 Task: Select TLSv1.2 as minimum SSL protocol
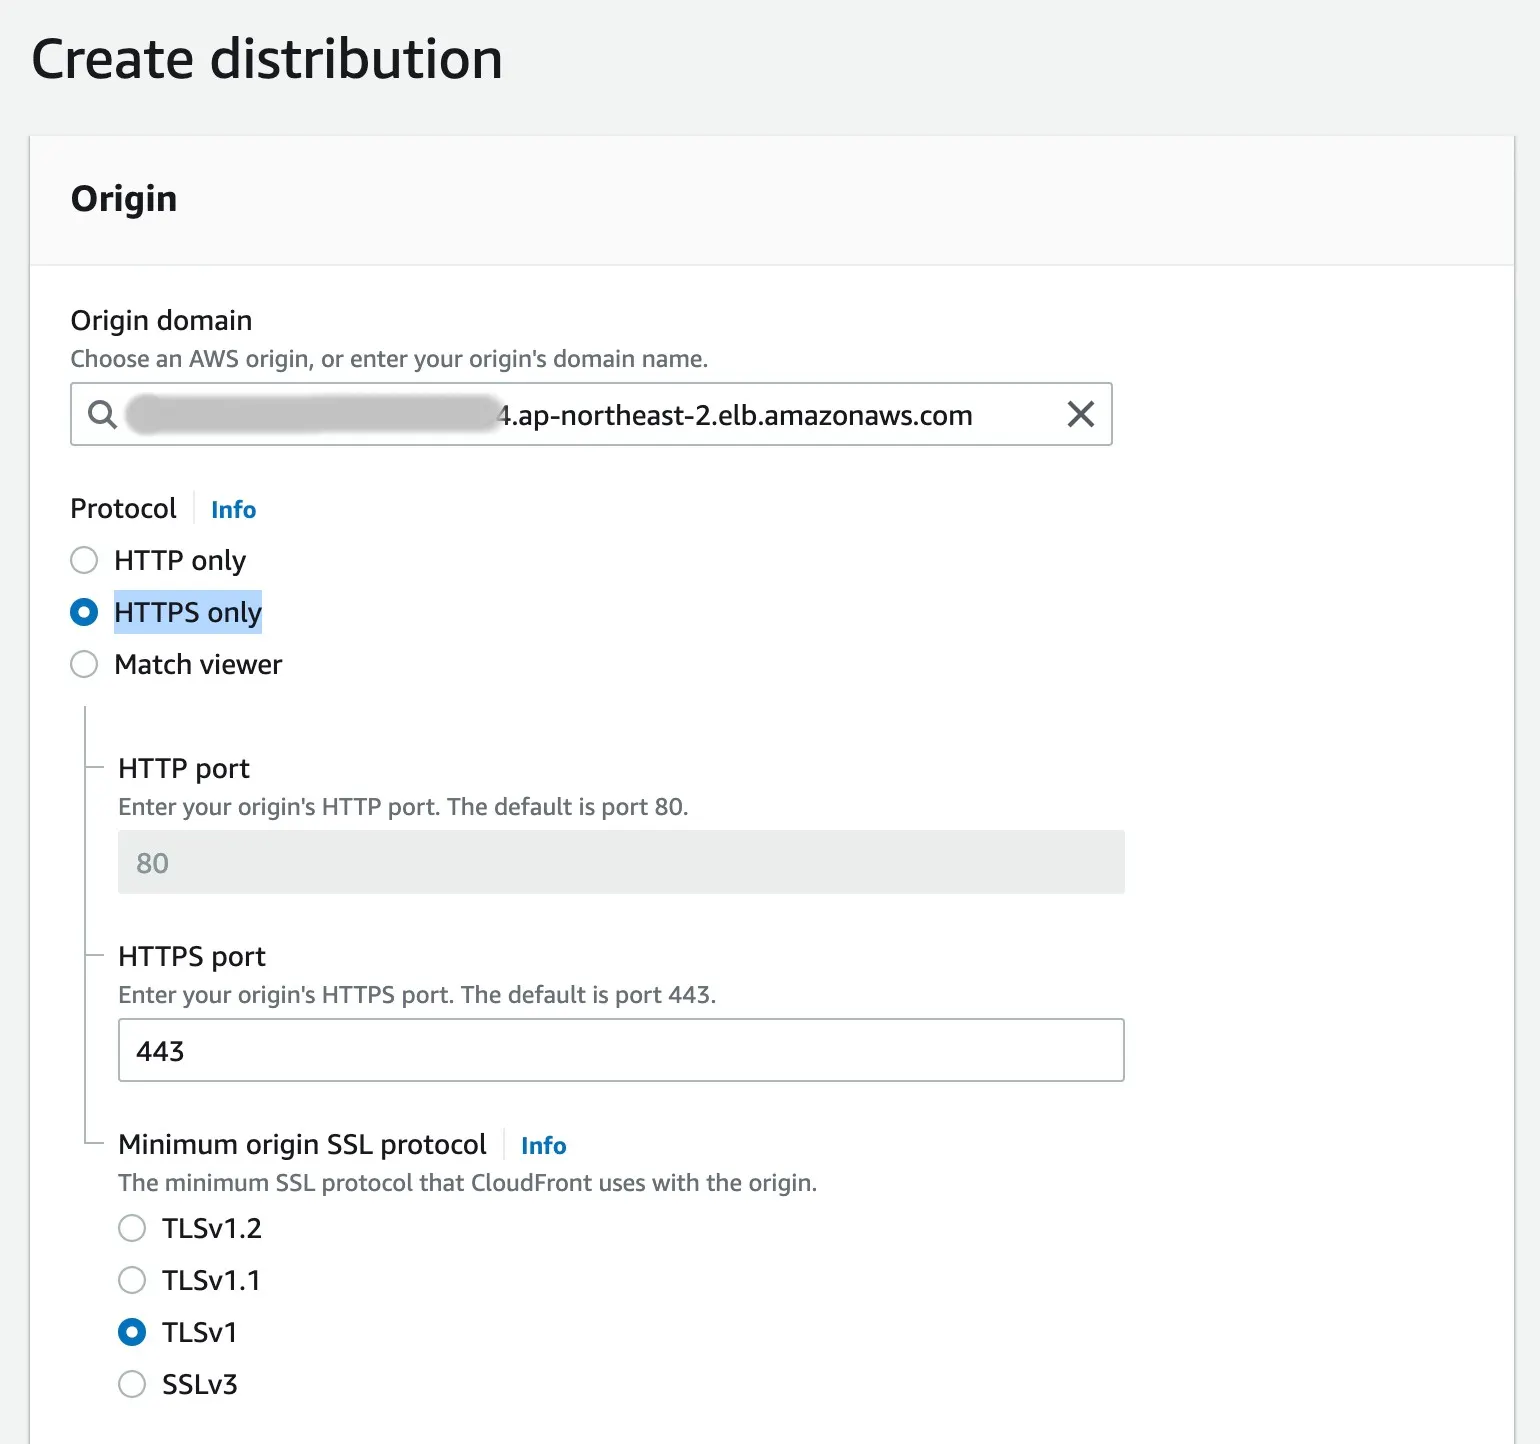132,1228
